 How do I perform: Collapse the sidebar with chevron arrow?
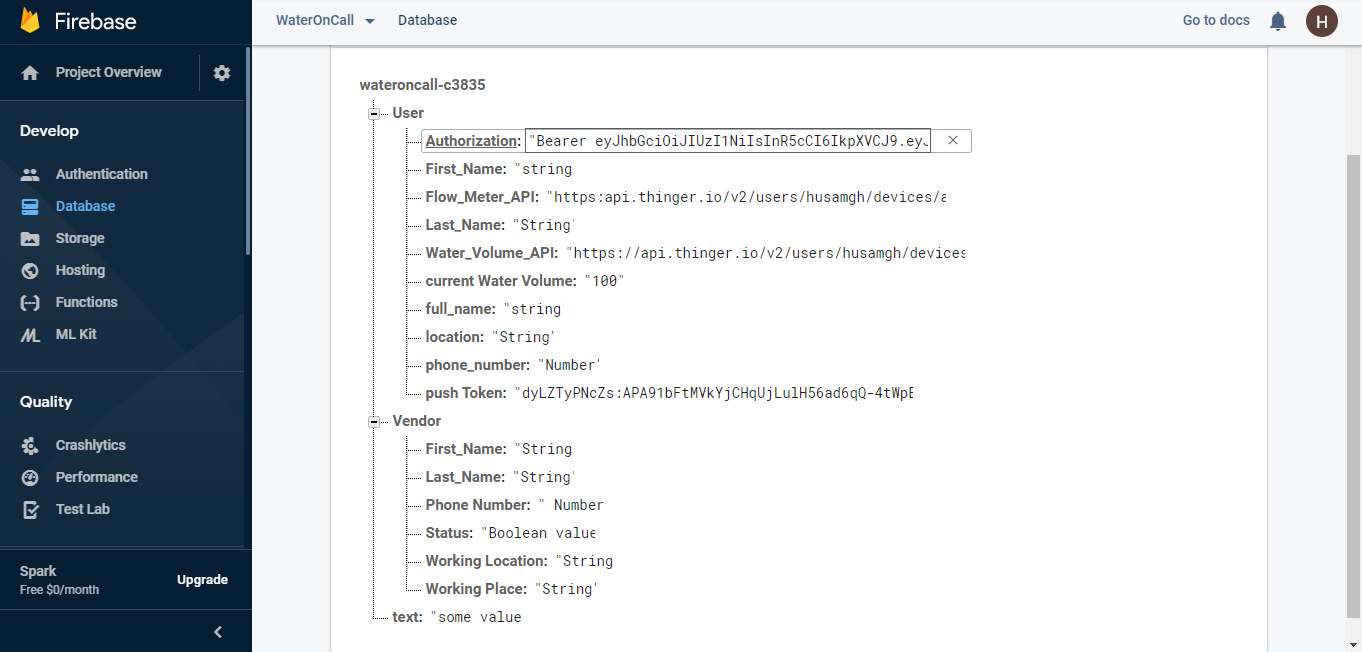coord(218,631)
